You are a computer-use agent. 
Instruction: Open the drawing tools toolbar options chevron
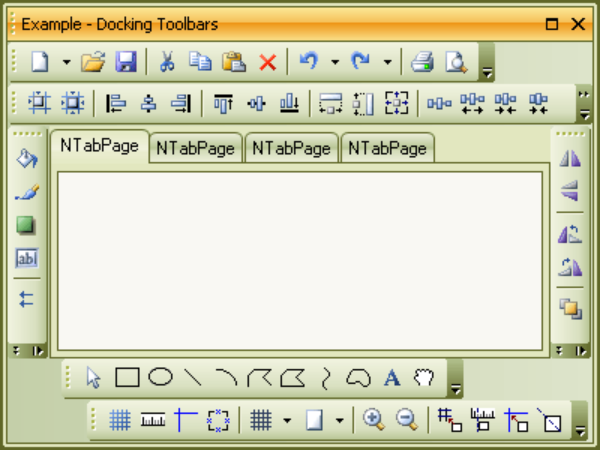coord(455,389)
